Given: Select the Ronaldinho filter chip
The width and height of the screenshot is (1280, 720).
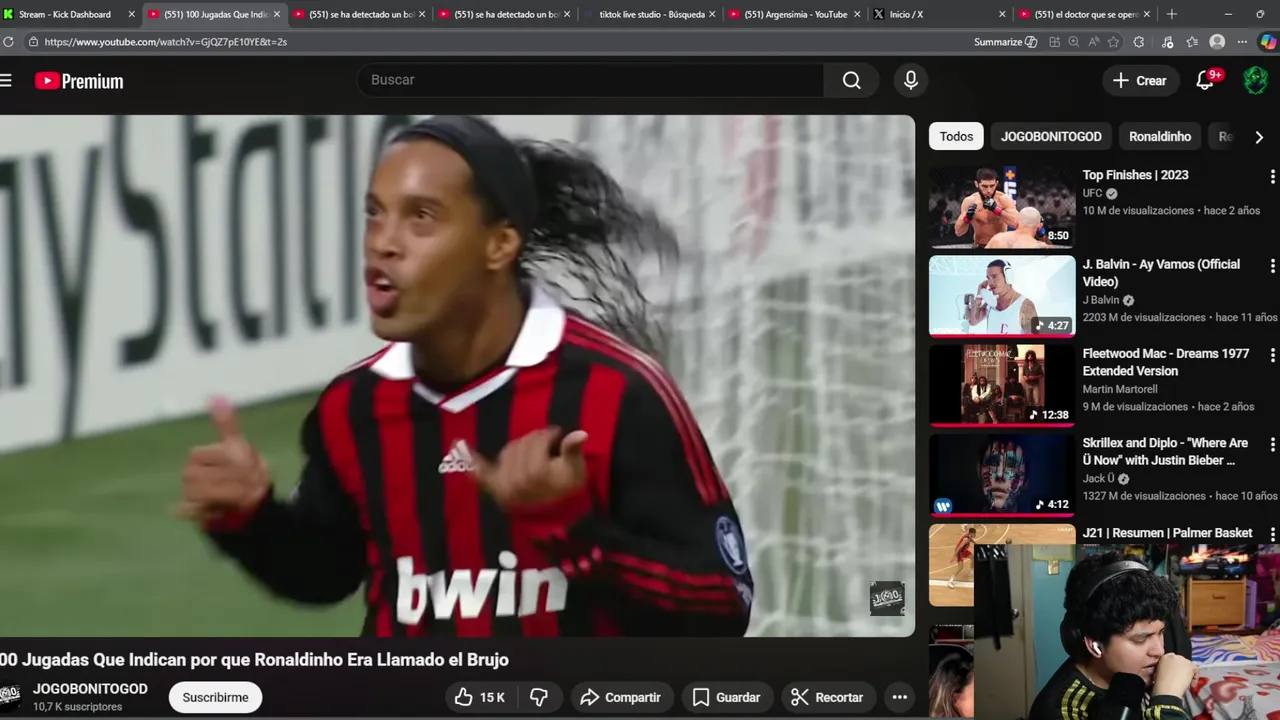Looking at the screenshot, I should (1160, 136).
